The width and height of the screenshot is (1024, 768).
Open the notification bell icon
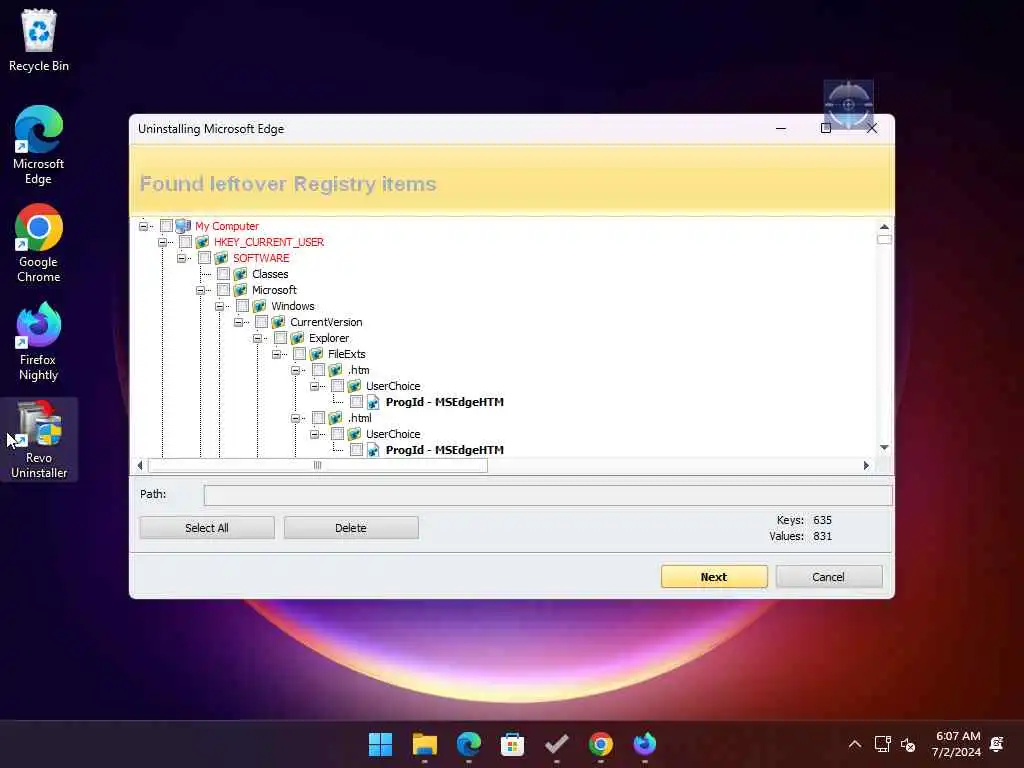coord(997,744)
